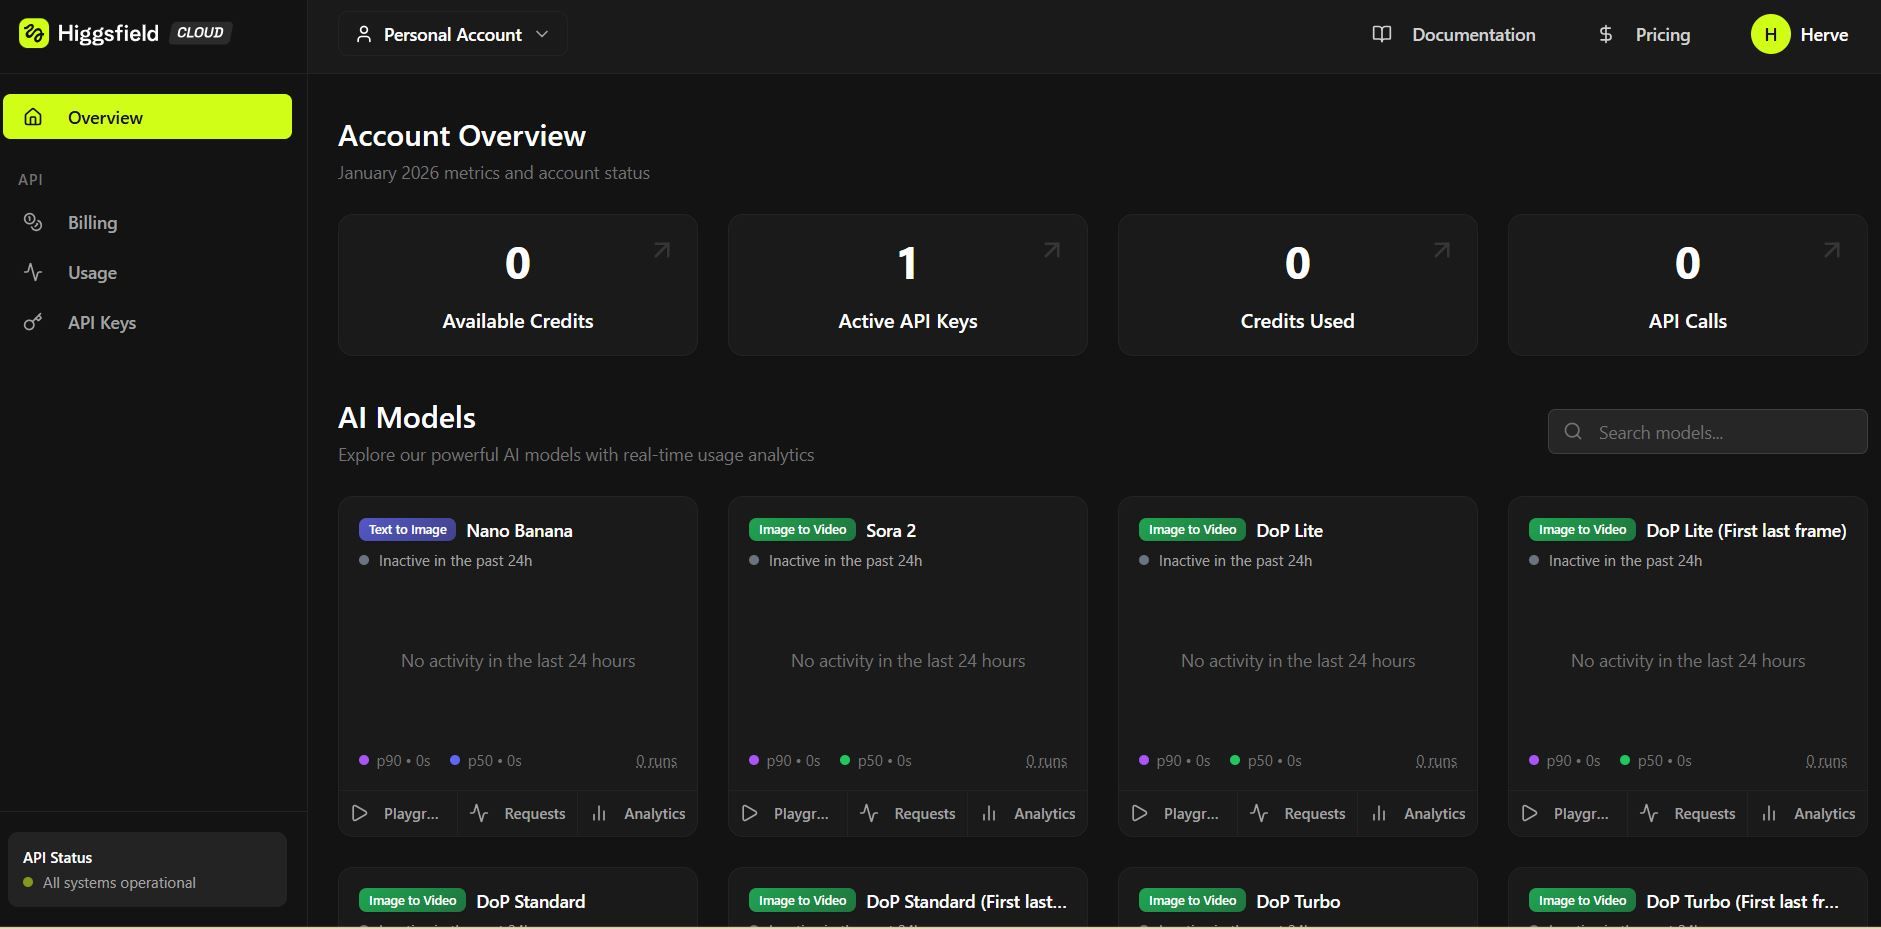Click the Usage activity icon in sidebar
This screenshot has width=1881, height=929.
[x=33, y=272]
